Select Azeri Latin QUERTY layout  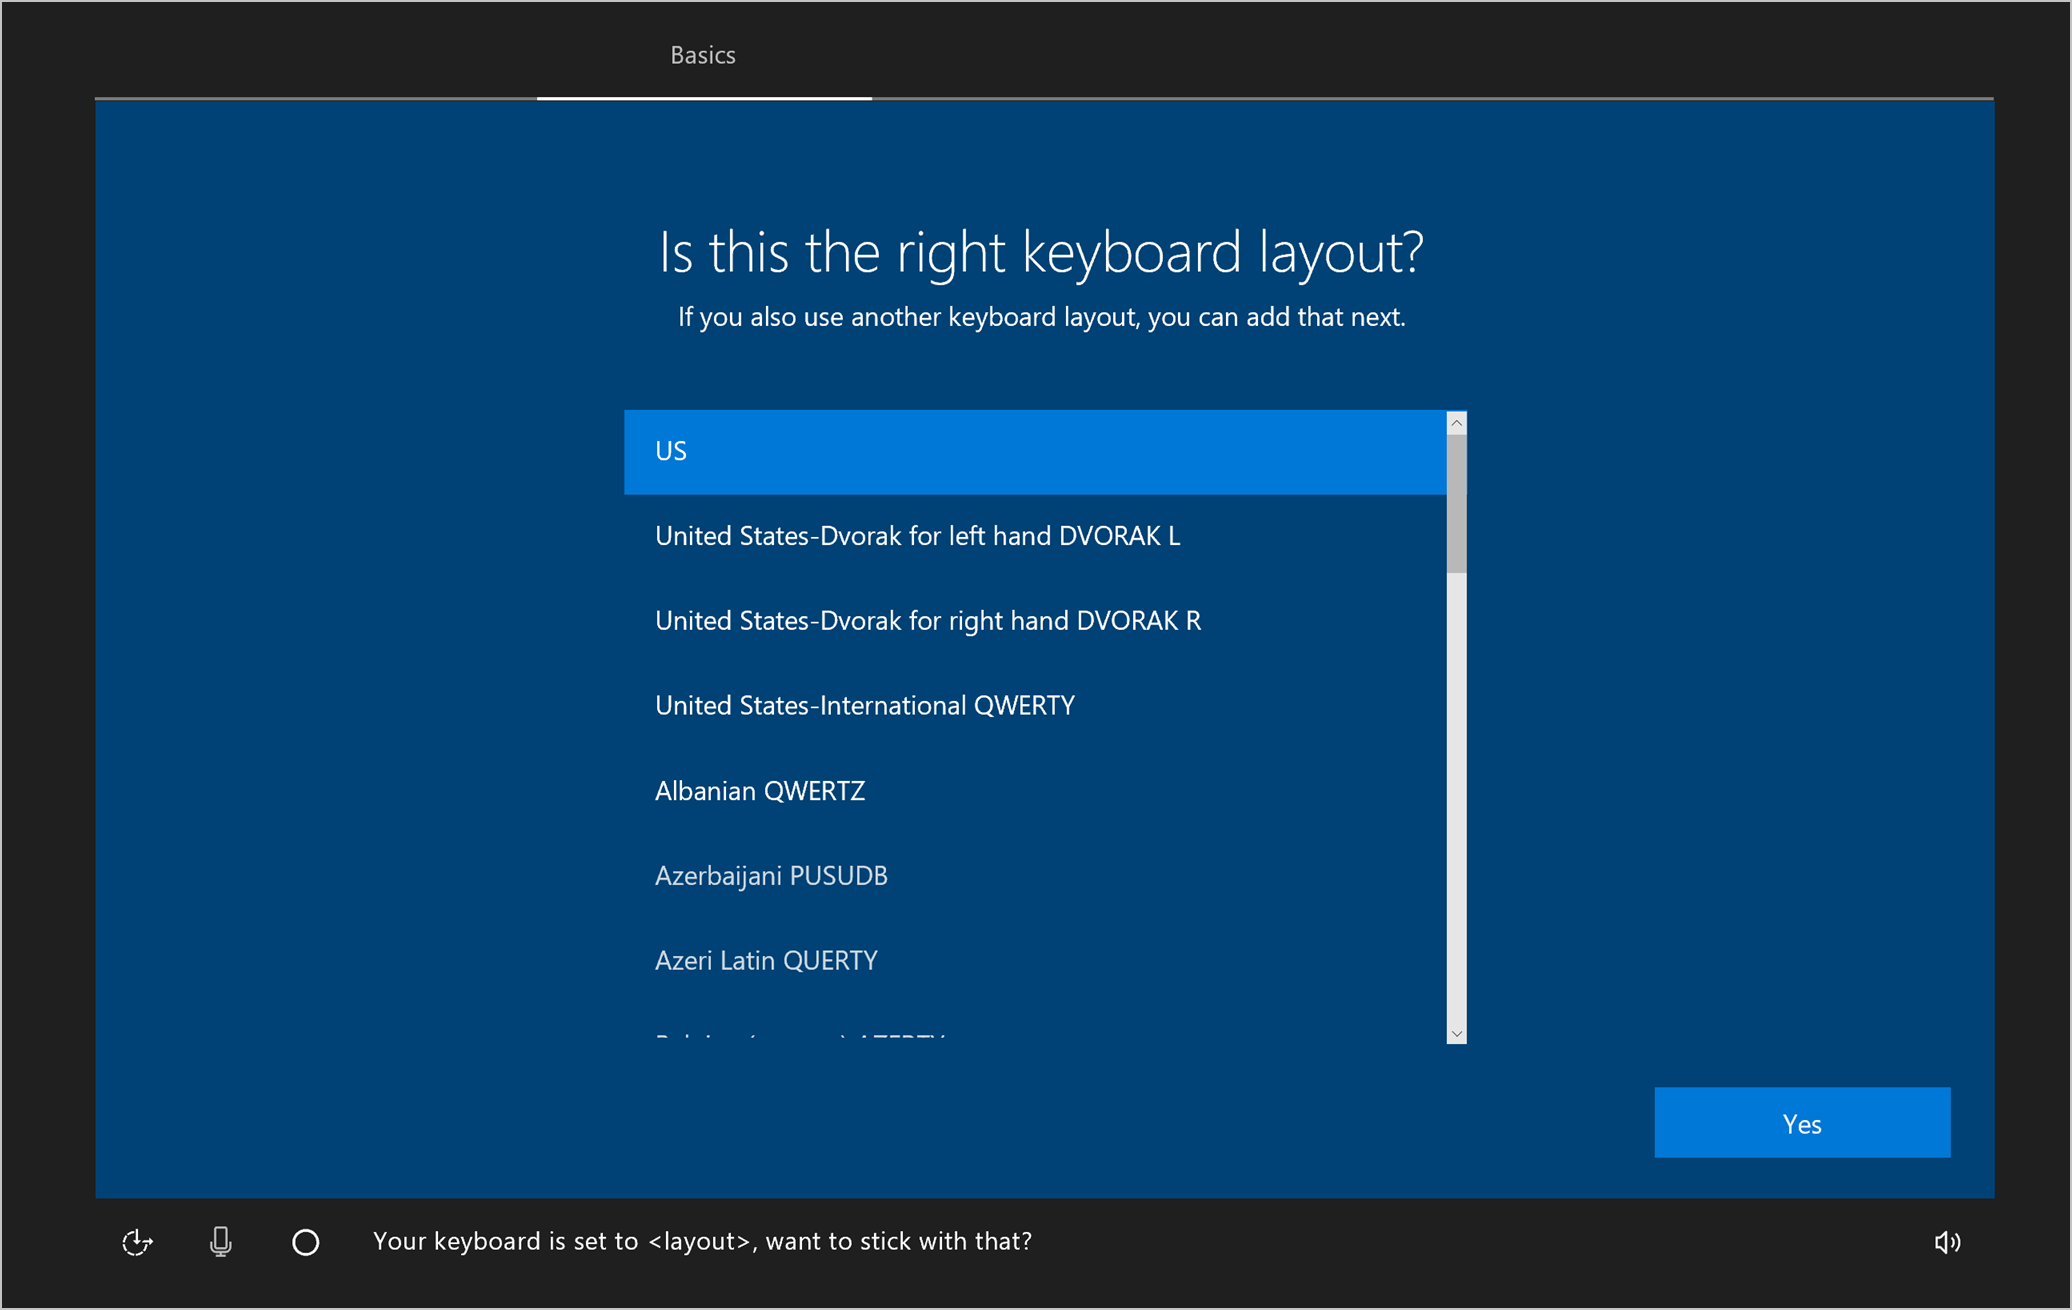pyautogui.click(x=1035, y=961)
